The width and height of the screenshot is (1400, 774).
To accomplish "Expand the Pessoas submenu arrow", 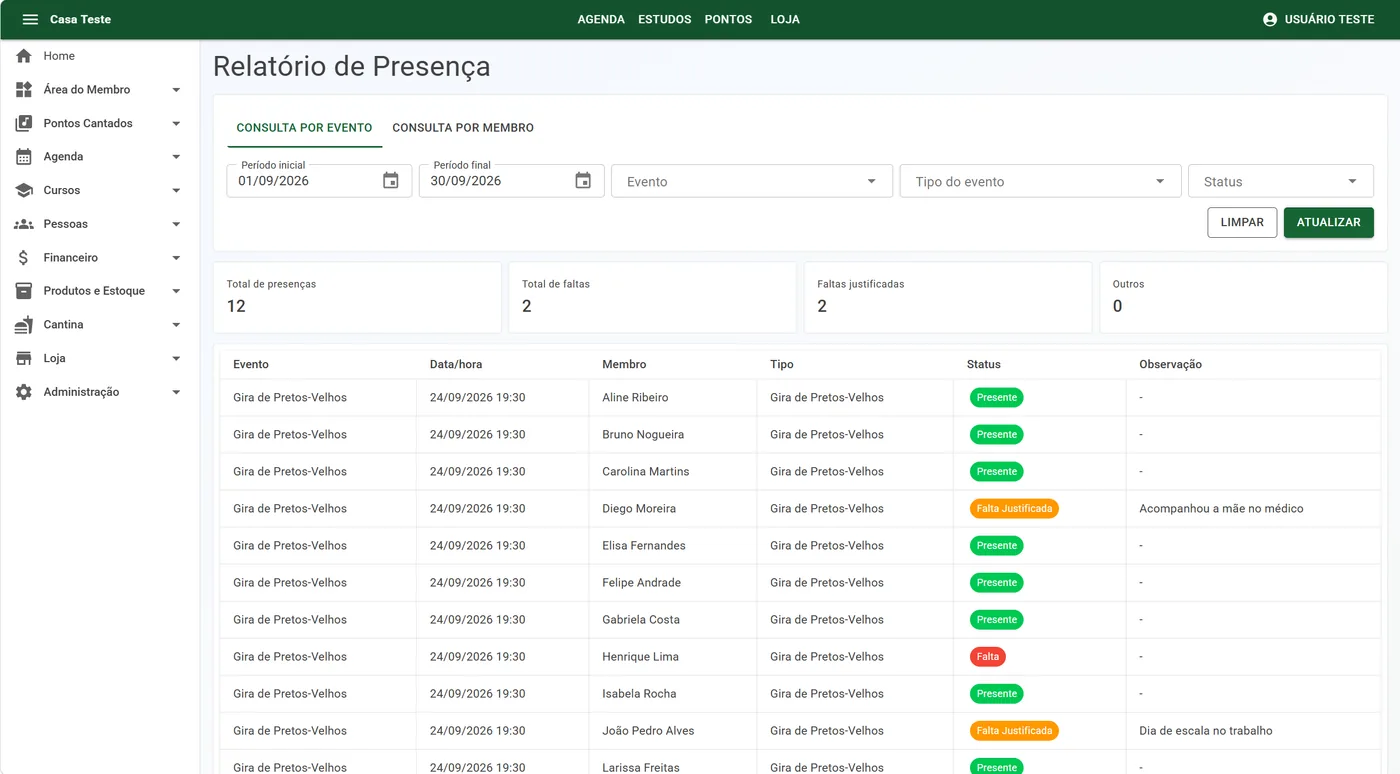I will 176,224.
